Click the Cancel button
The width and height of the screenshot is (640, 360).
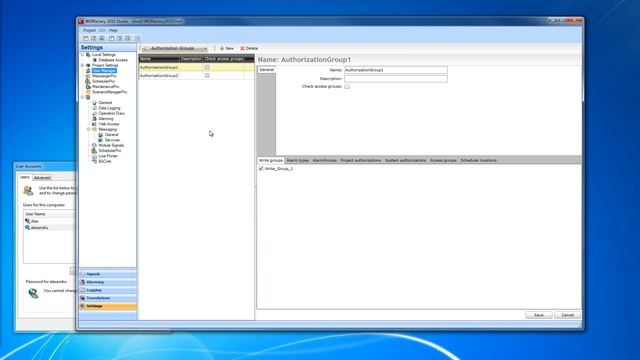coord(567,315)
